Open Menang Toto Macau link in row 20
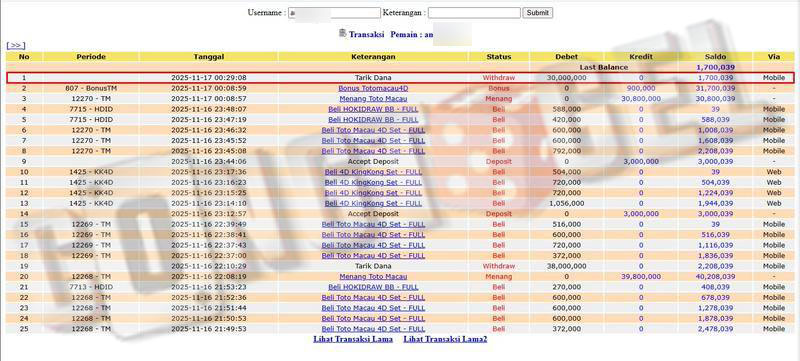800x361 pixels. 373,276
